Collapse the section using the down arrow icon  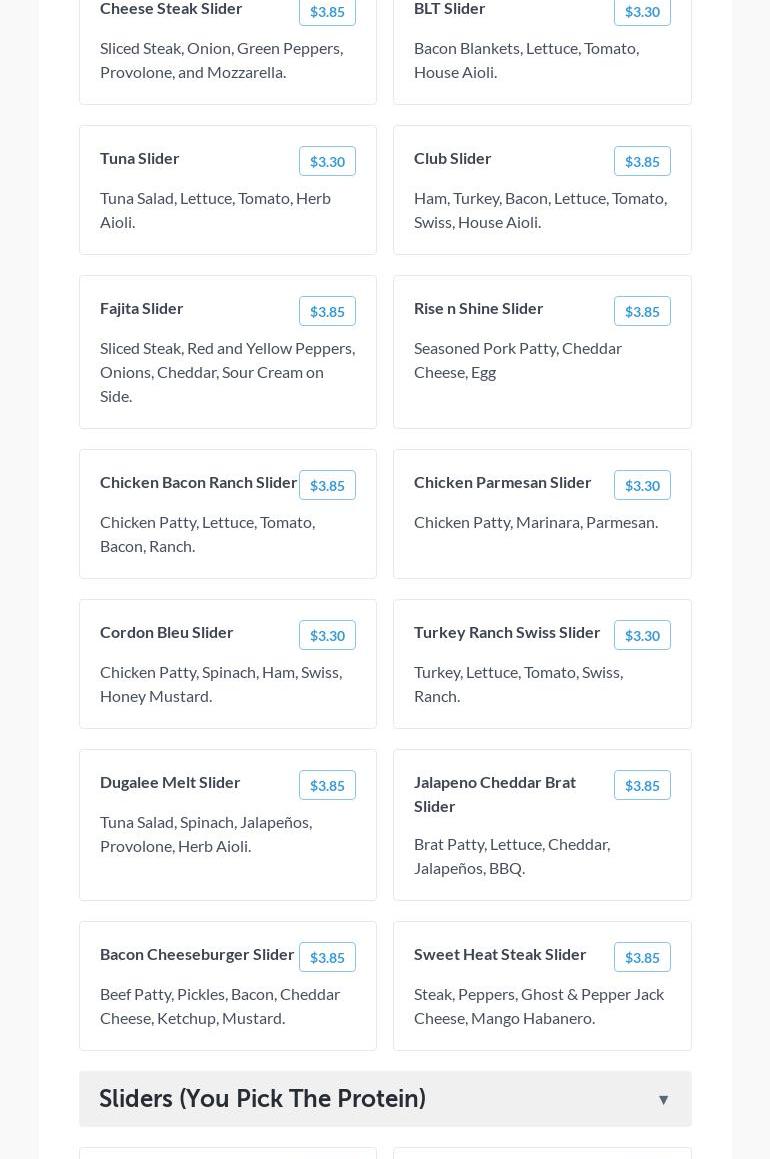coord(663,1099)
